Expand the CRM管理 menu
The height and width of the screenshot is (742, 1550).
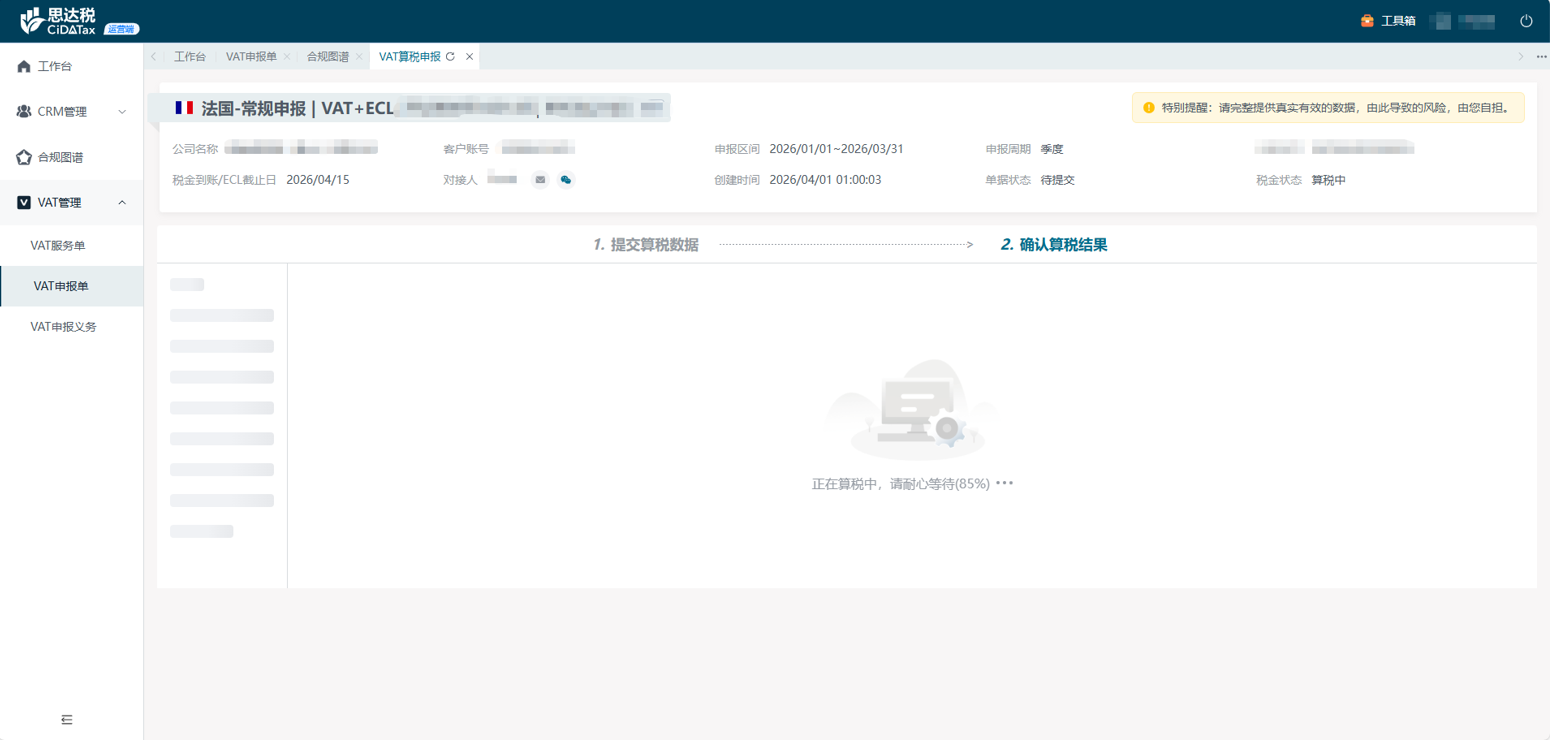pos(71,112)
